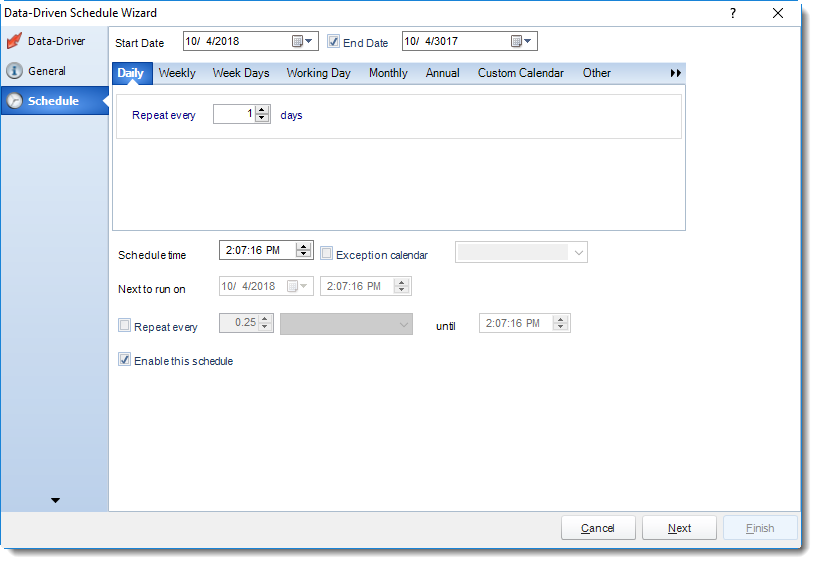Select the Working Day tab
The image size is (817, 564).
tap(318, 73)
